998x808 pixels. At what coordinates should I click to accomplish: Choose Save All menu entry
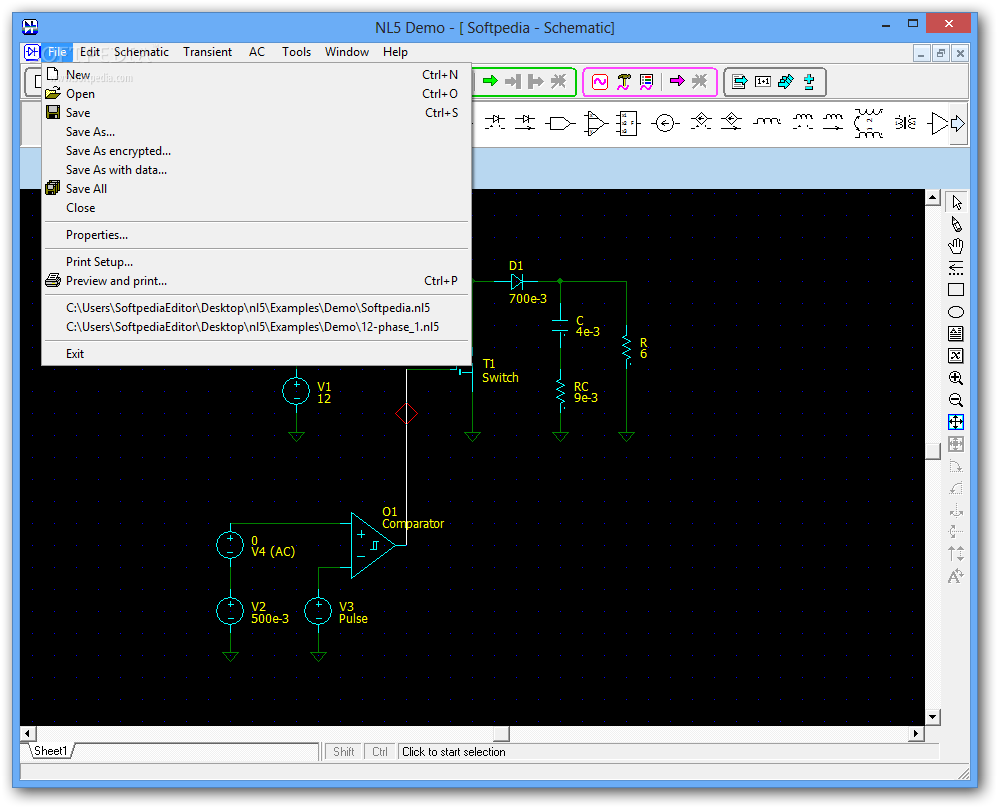tap(257, 189)
